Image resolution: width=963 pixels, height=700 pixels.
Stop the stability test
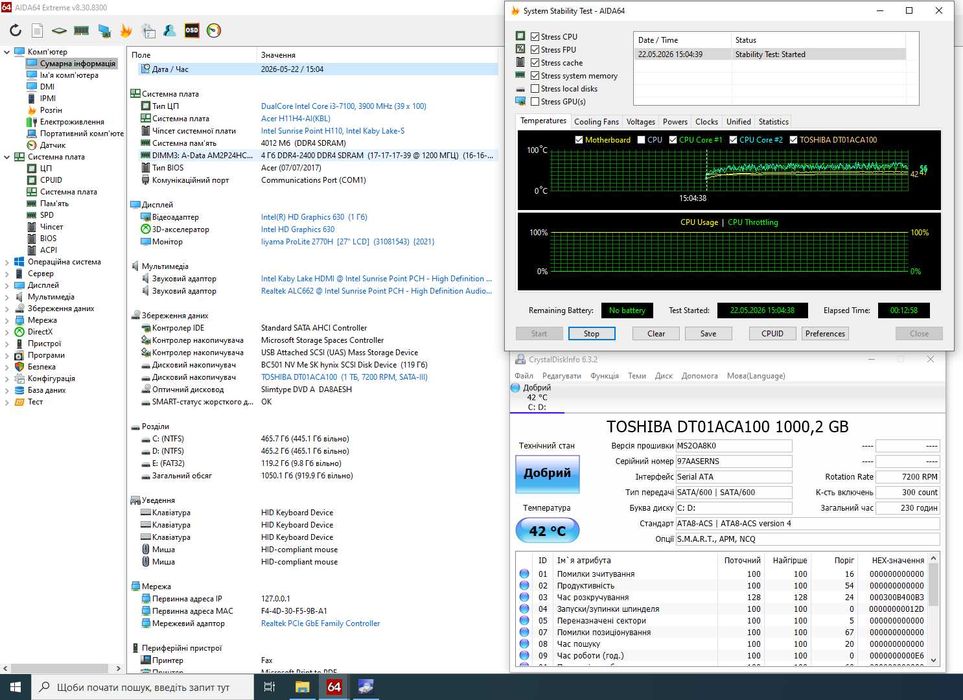(591, 333)
